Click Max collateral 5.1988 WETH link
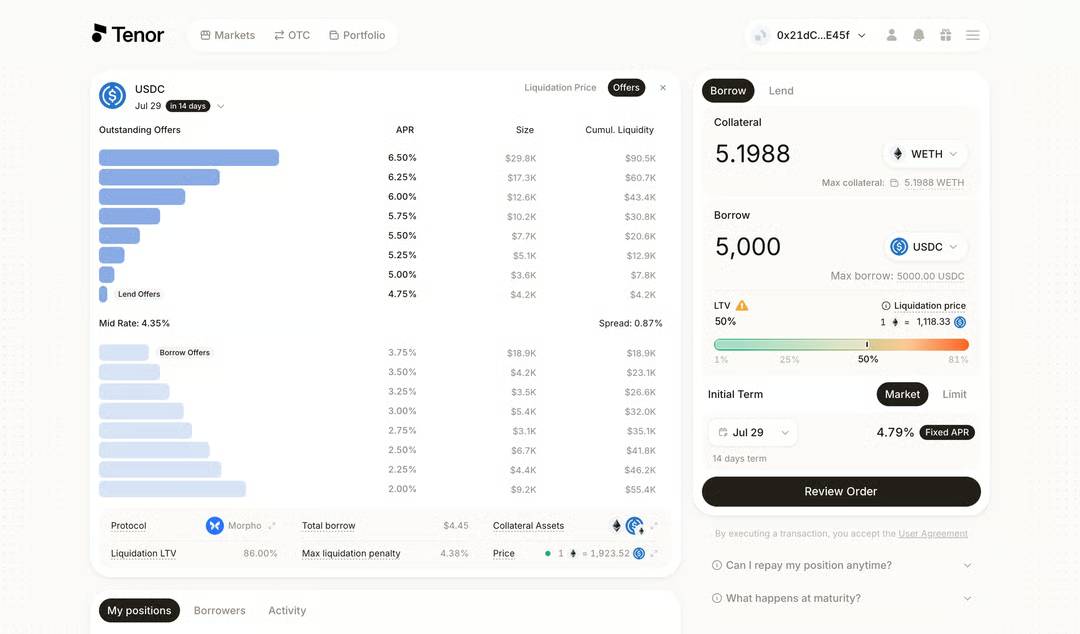The image size is (1080, 634). coord(934,183)
